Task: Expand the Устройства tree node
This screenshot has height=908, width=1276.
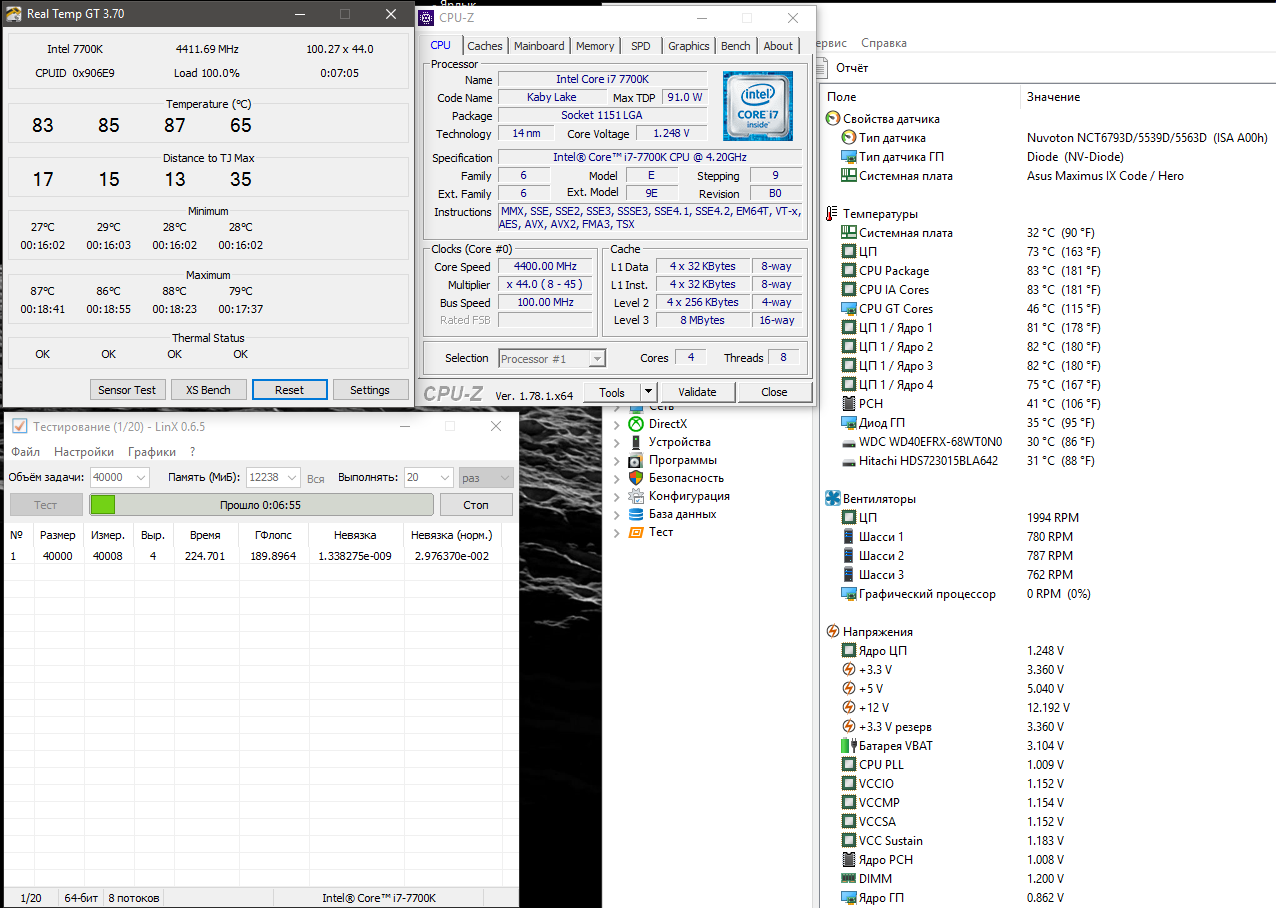Action: point(617,442)
